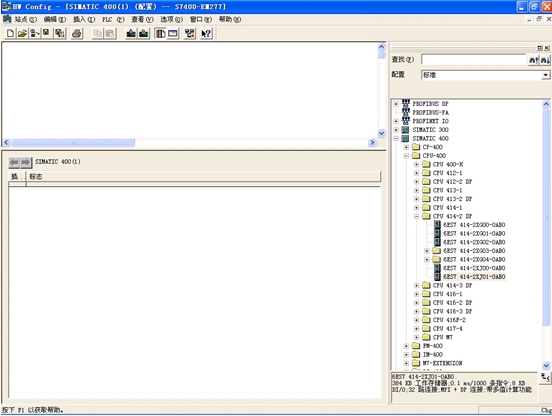
Task: Expand the PROFIBUS DP node
Action: [x=396, y=104]
